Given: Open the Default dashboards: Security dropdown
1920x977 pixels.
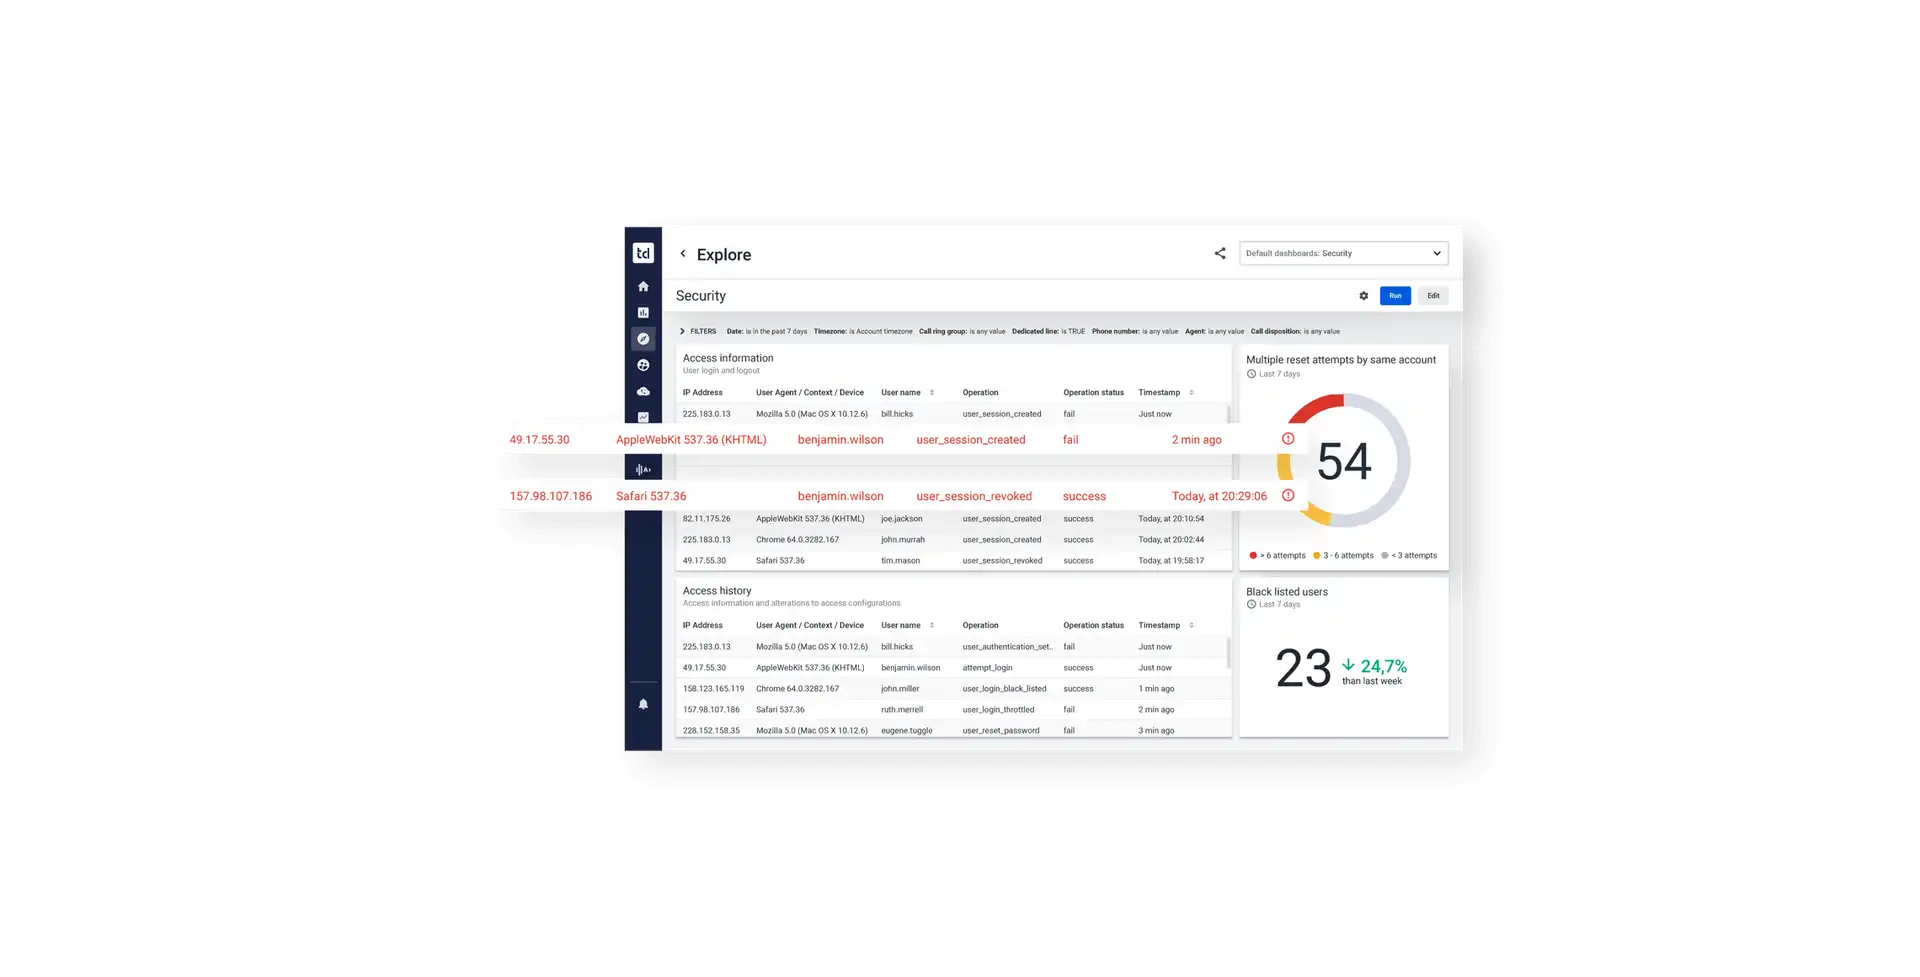Looking at the screenshot, I should (1343, 254).
